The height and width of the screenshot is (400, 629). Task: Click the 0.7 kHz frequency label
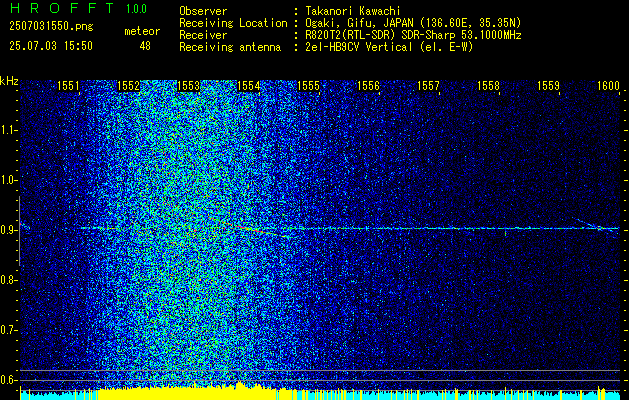tap(8, 330)
